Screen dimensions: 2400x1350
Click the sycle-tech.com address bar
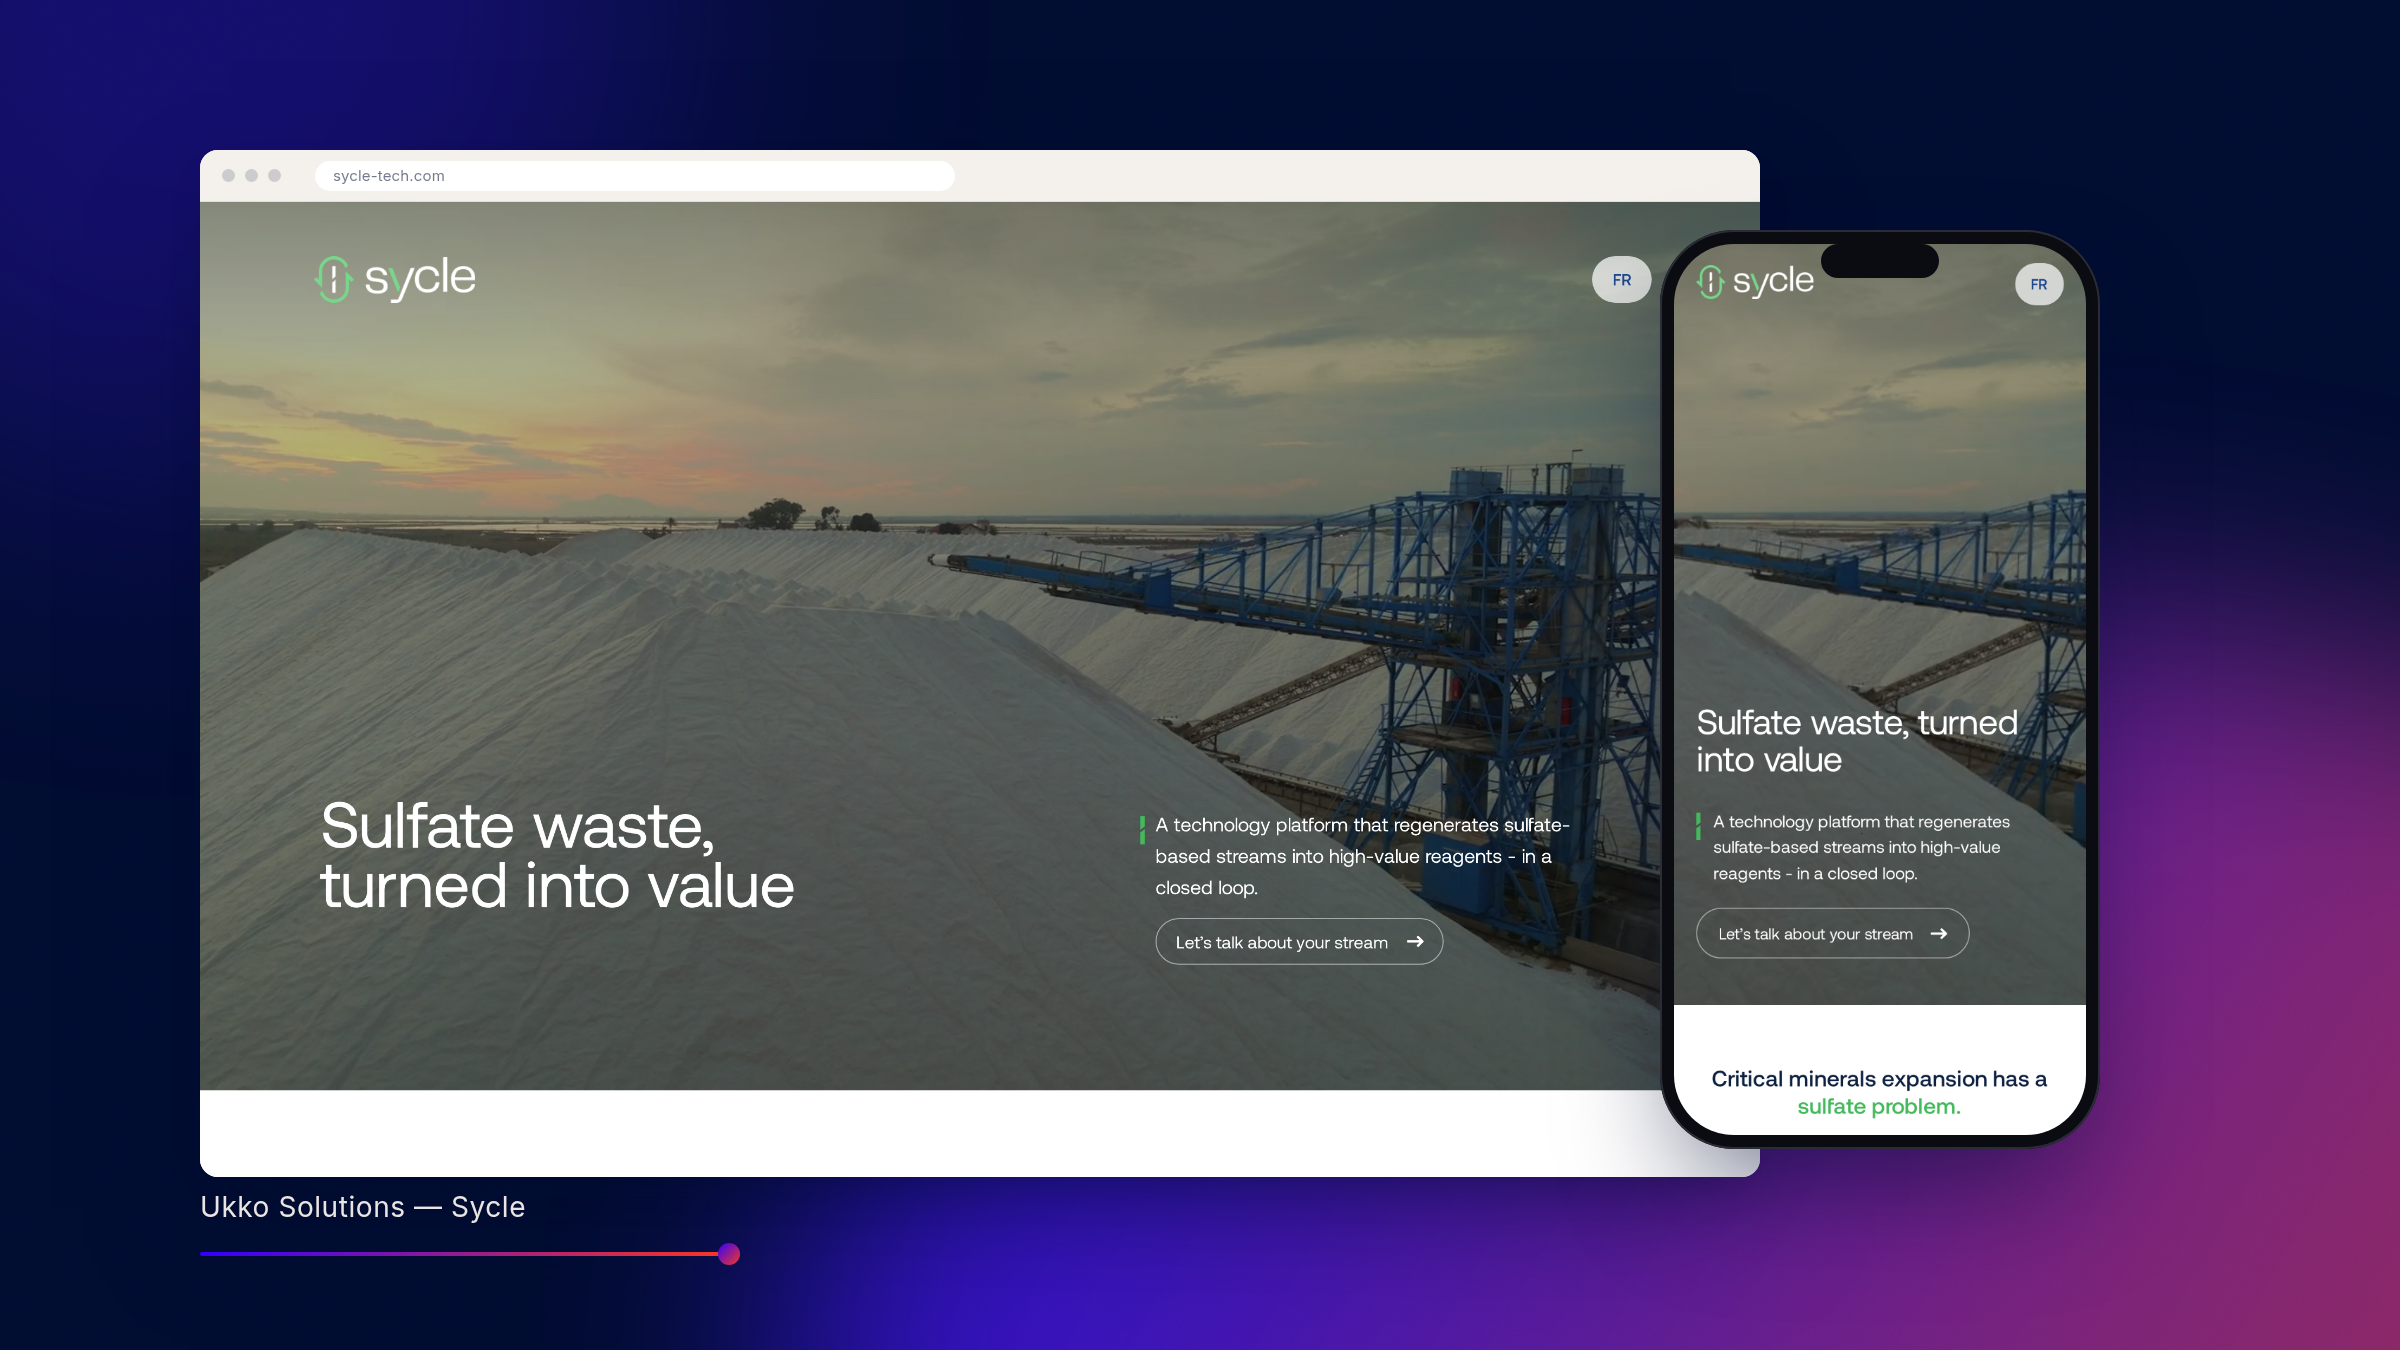634,176
